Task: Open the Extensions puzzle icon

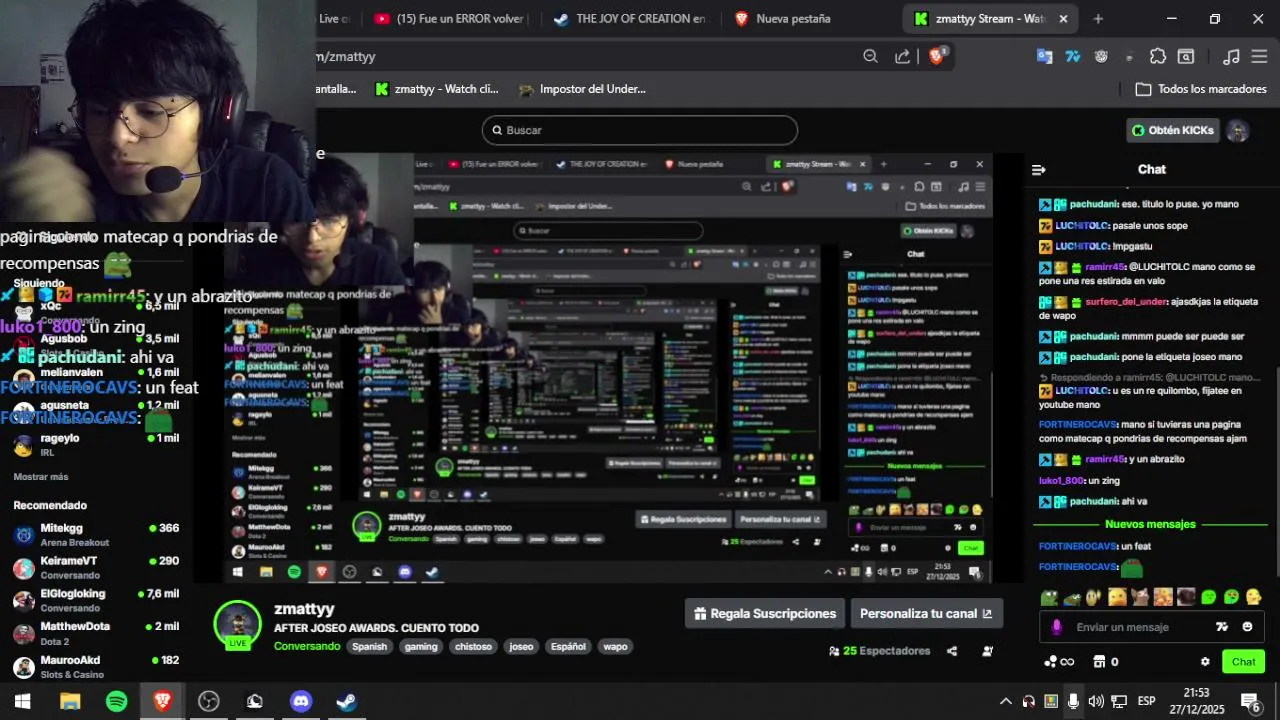Action: coord(1158,56)
